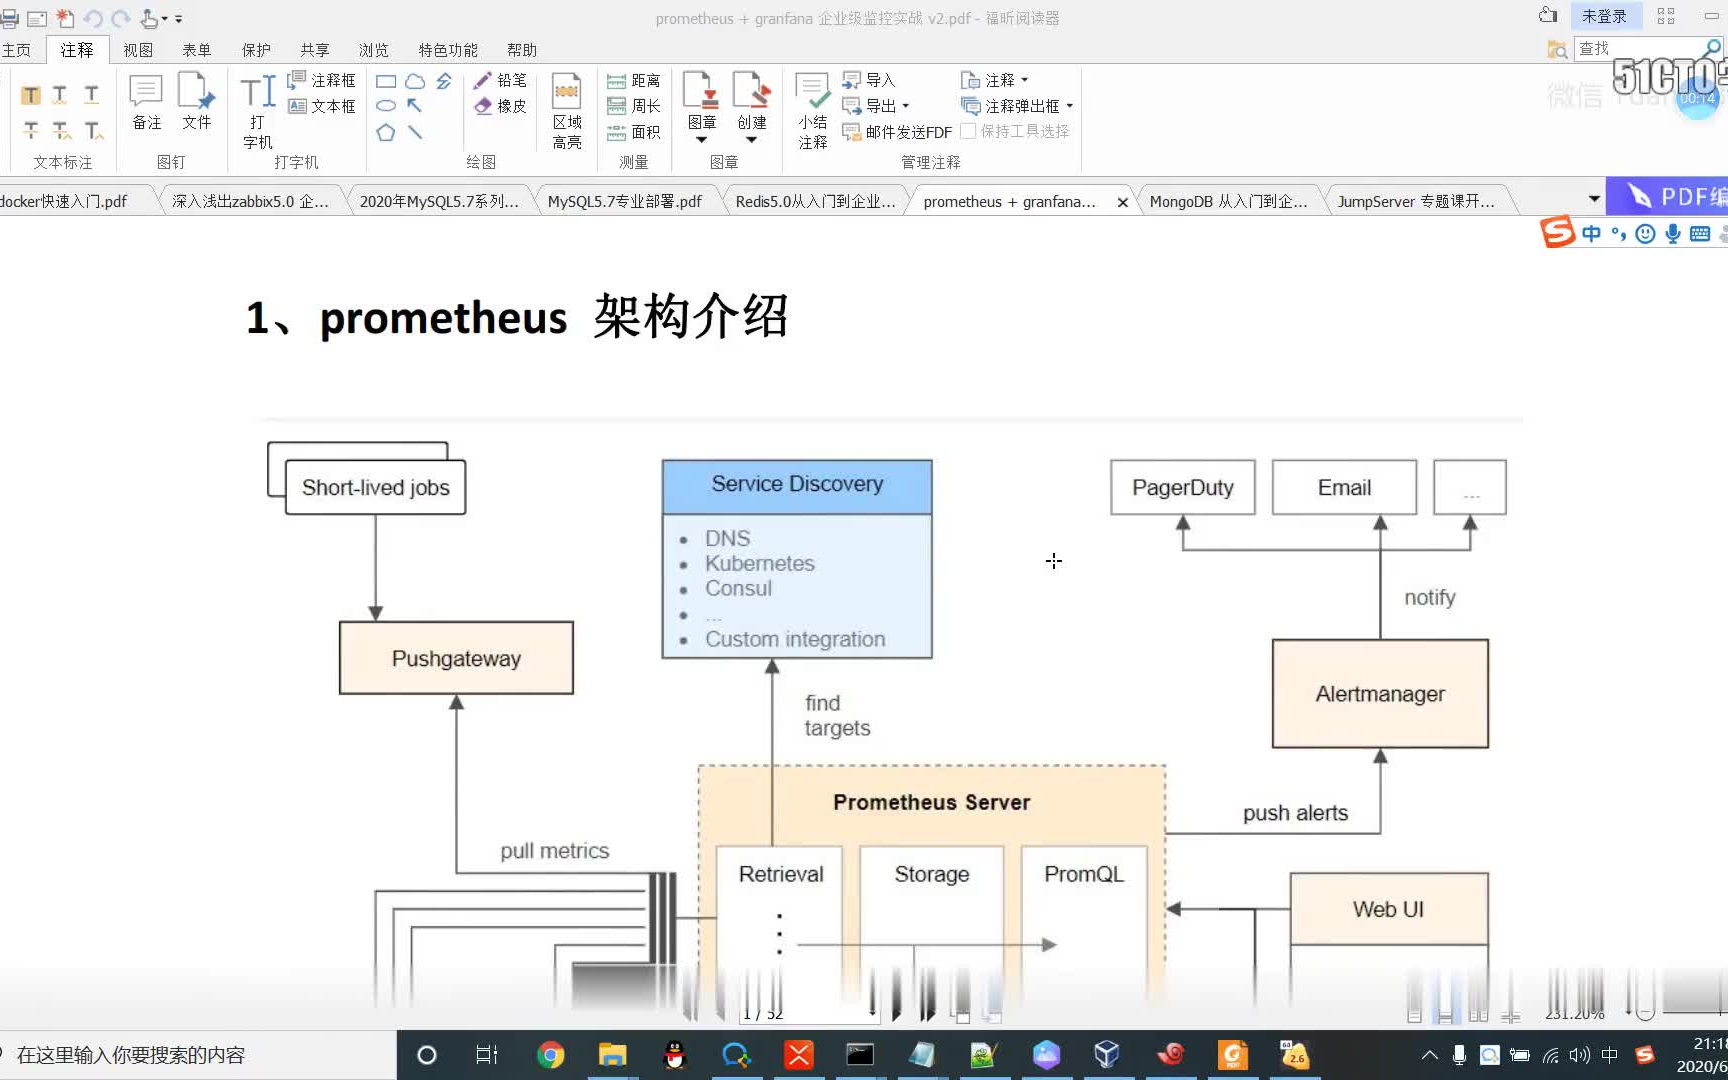Open the 帮助 ribbon tab
Screen dimensions: 1728x1080
click(522, 50)
